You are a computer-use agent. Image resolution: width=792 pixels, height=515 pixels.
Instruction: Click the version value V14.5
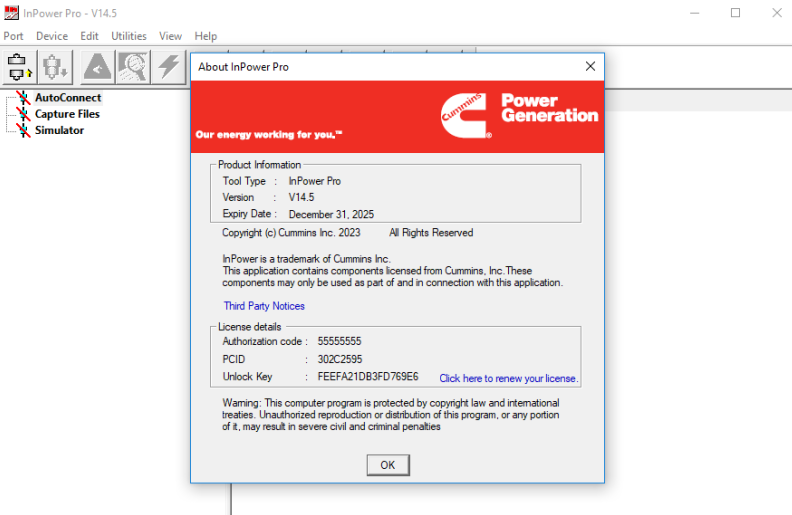(x=302, y=197)
